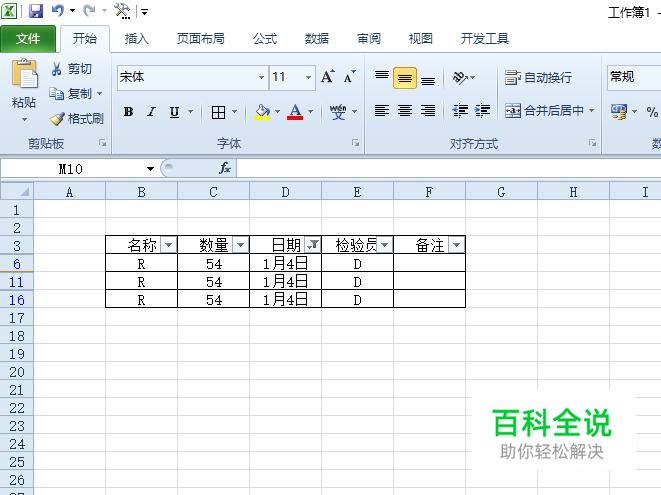Decrease indent

click(x=460, y=110)
